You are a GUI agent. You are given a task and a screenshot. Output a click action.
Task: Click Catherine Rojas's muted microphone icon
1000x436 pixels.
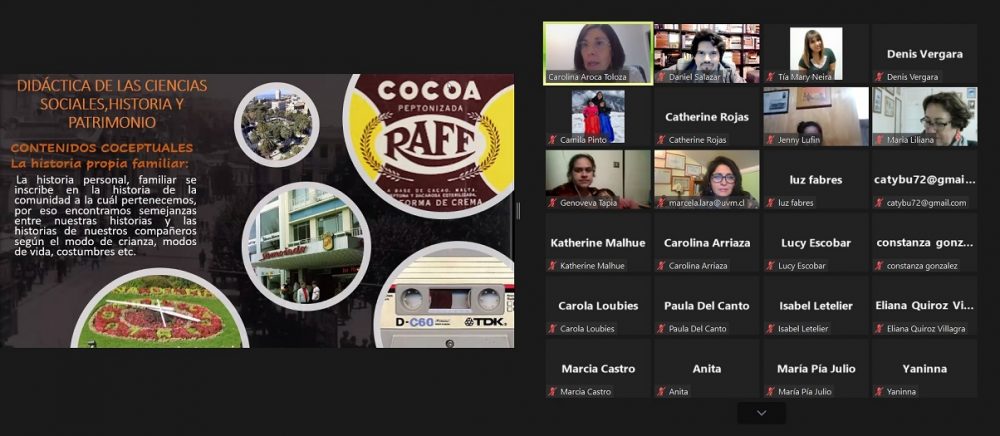point(661,140)
